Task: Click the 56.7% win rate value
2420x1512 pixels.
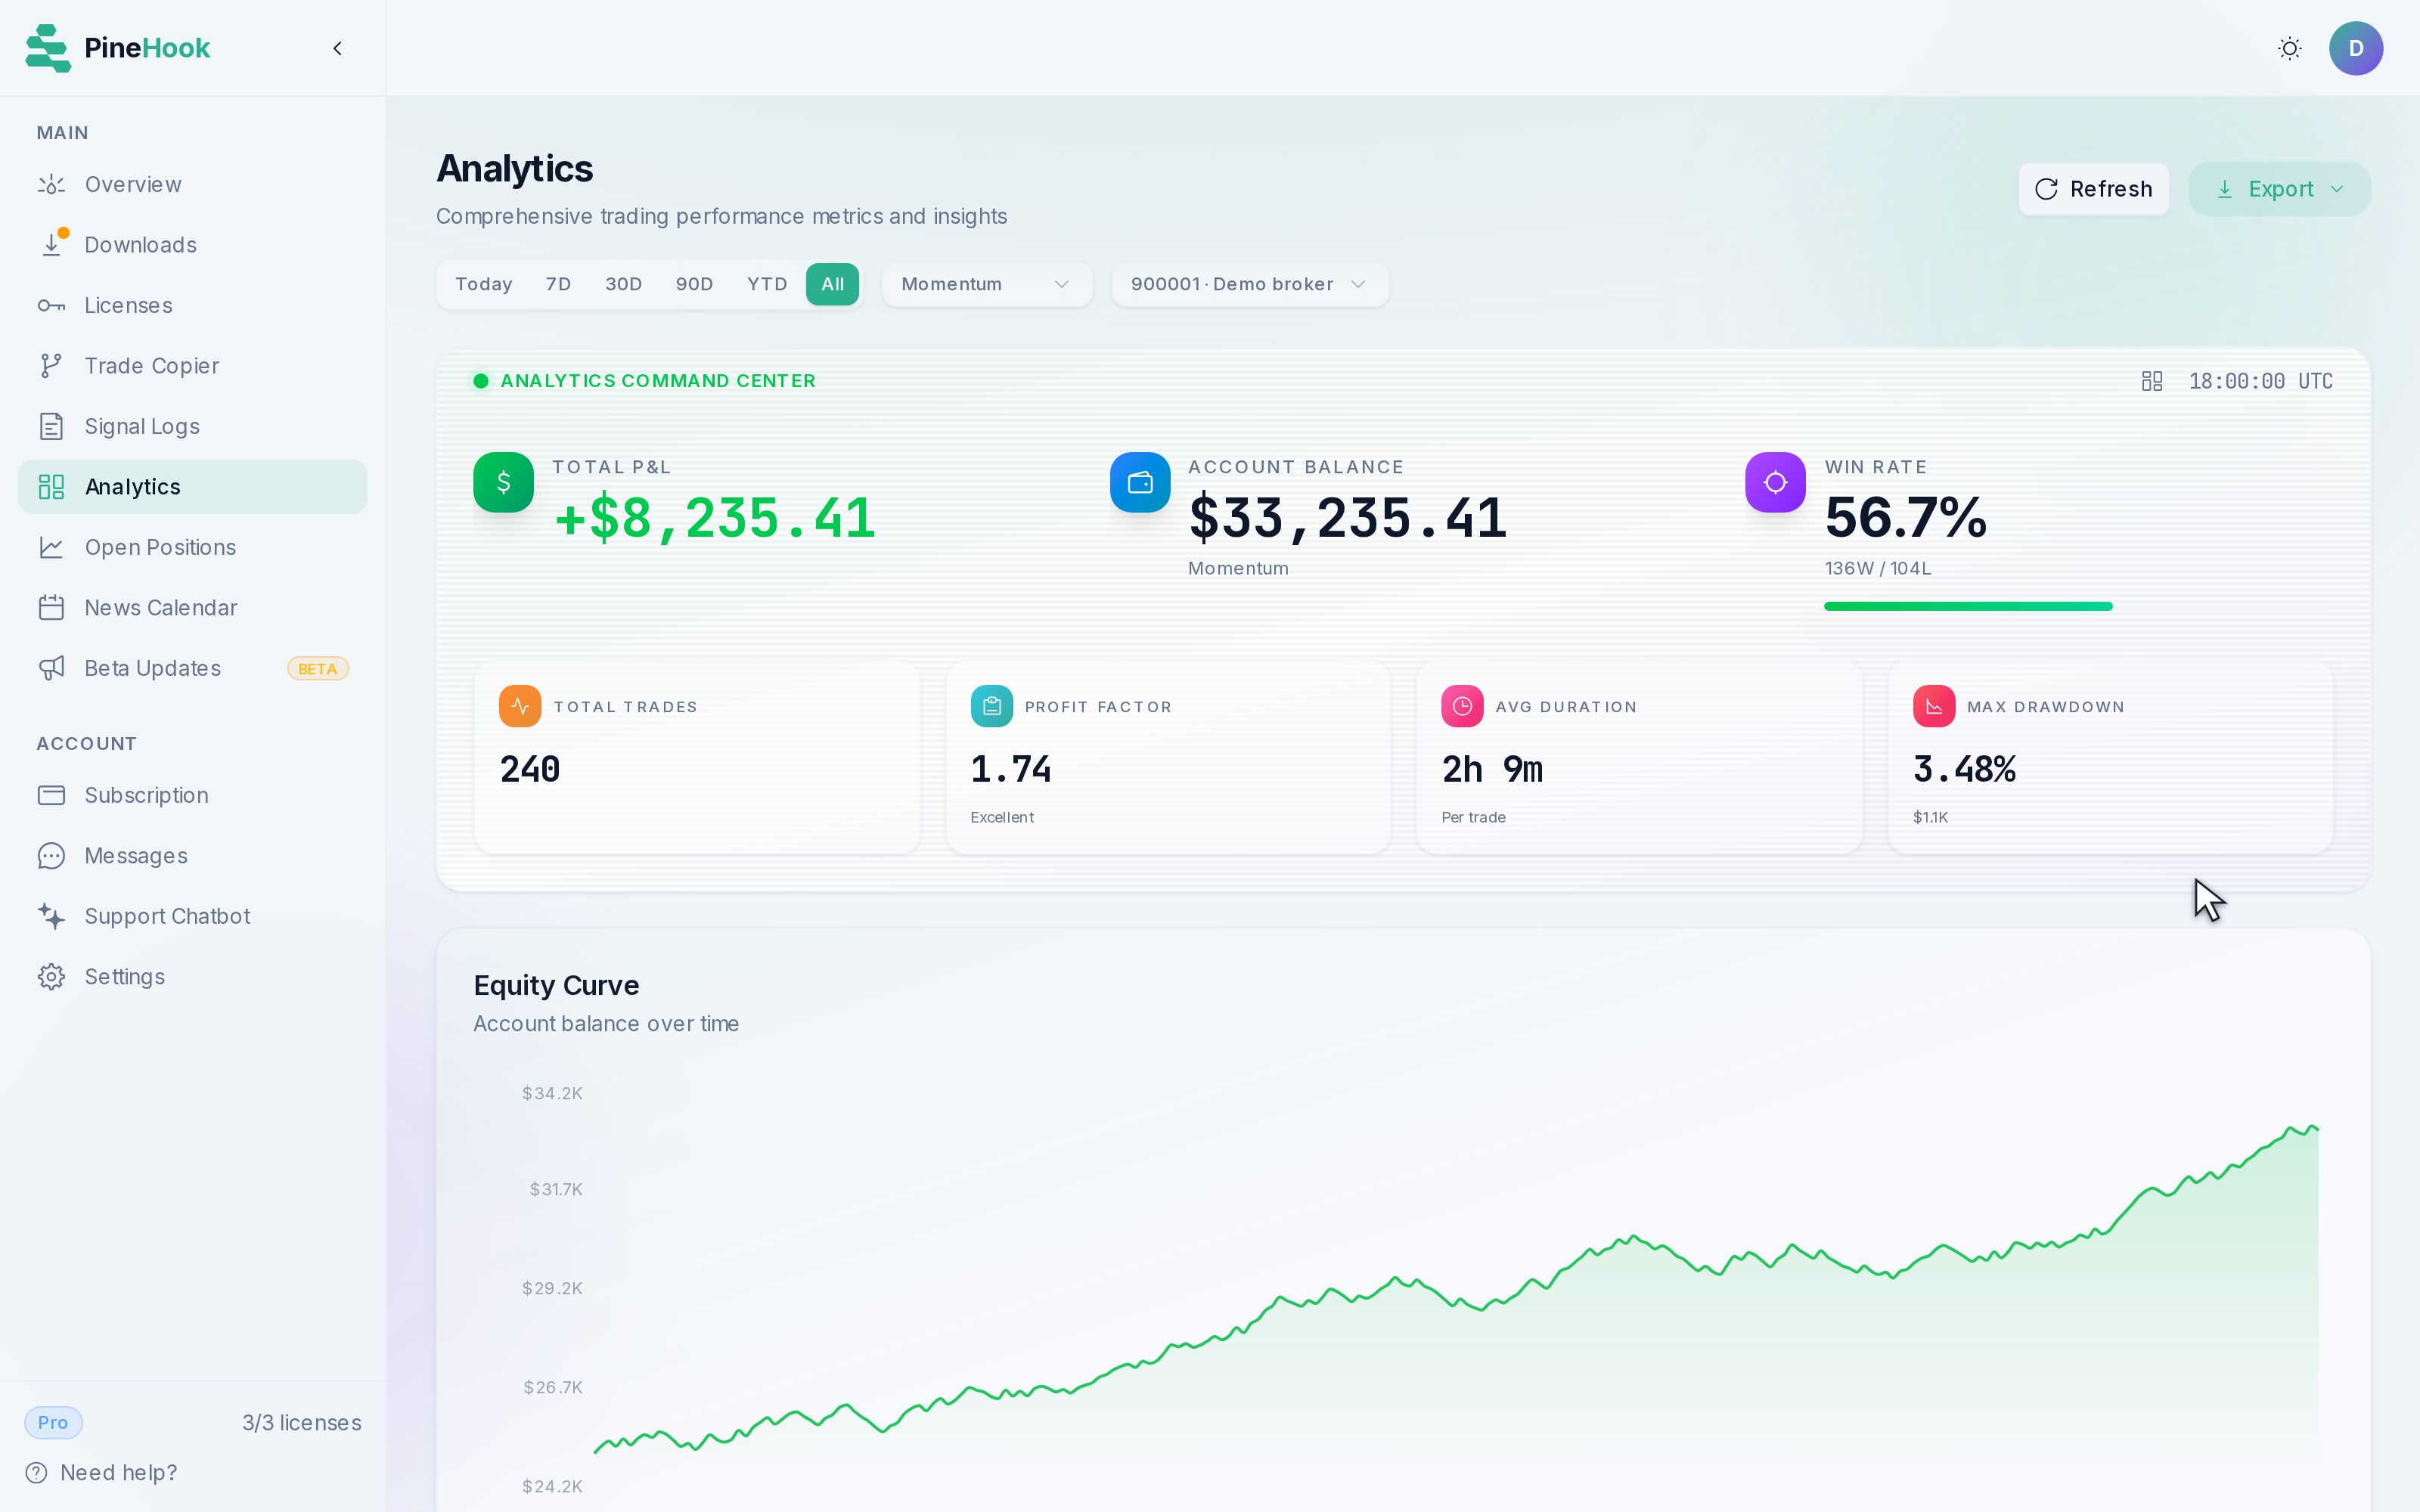Action: (x=1906, y=518)
